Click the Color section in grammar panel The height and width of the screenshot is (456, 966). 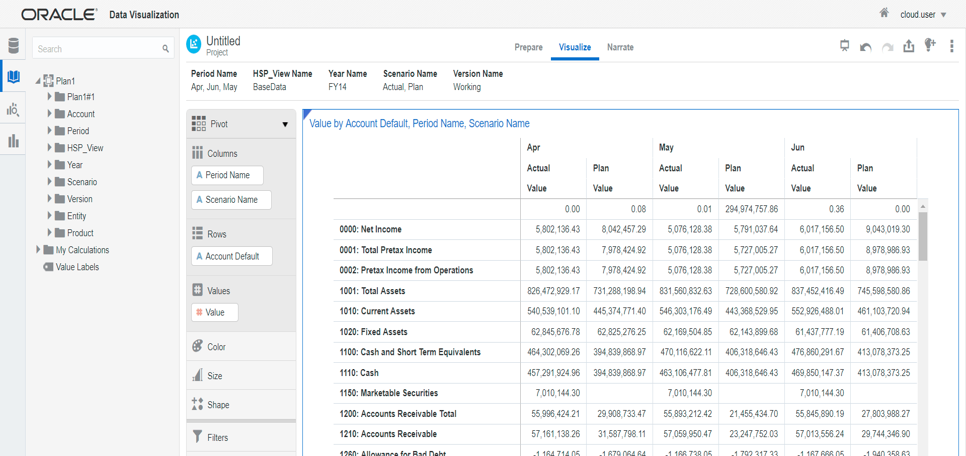[x=216, y=347]
